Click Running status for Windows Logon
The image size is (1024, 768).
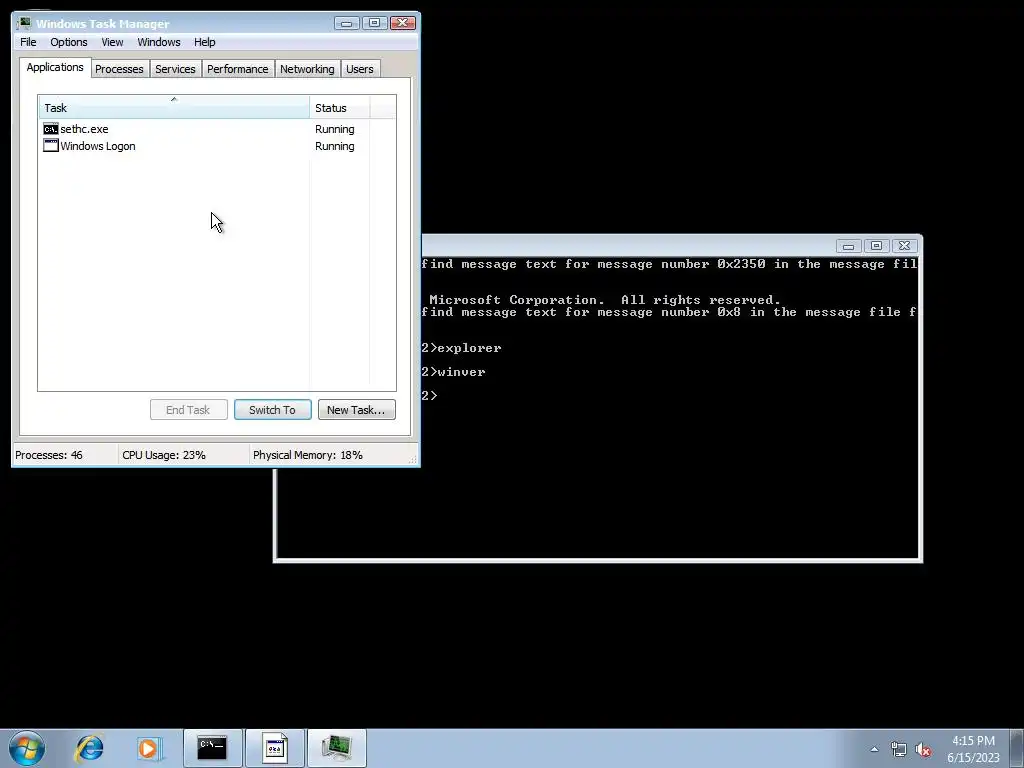(334, 146)
